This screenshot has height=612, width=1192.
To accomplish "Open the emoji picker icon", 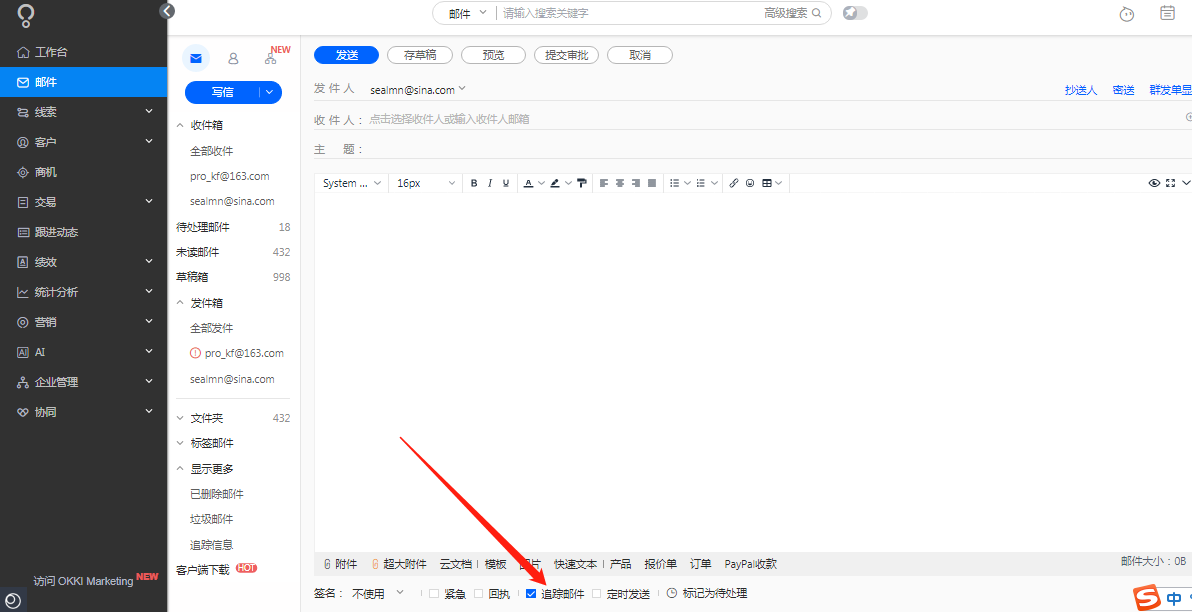I will (749, 182).
